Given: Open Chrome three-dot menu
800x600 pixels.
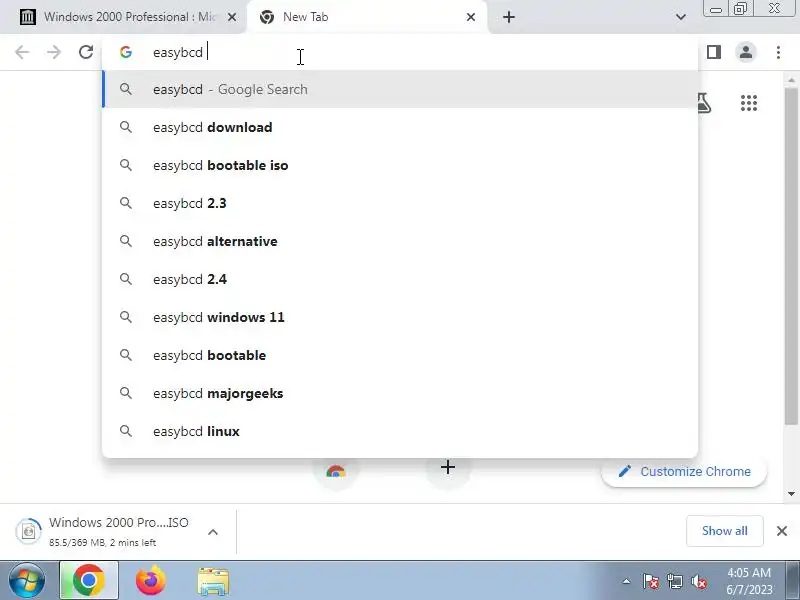Looking at the screenshot, I should tap(778, 52).
